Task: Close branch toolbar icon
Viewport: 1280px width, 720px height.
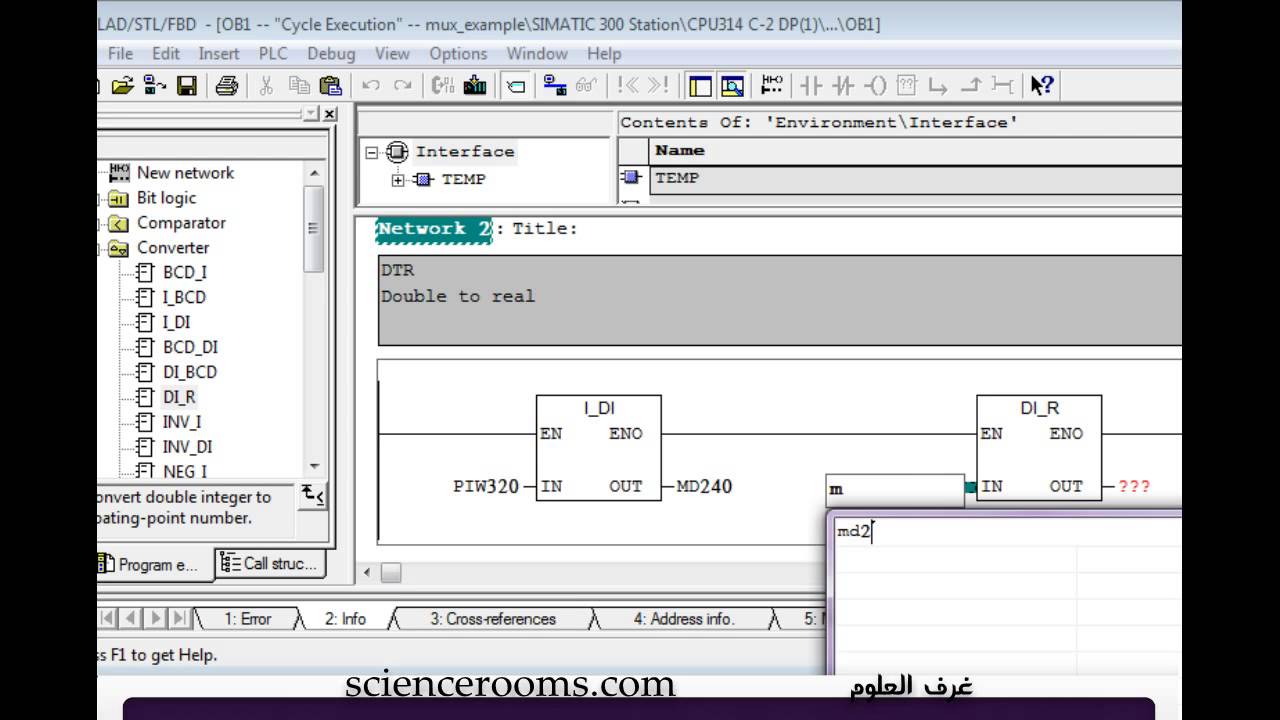Action: (970, 86)
